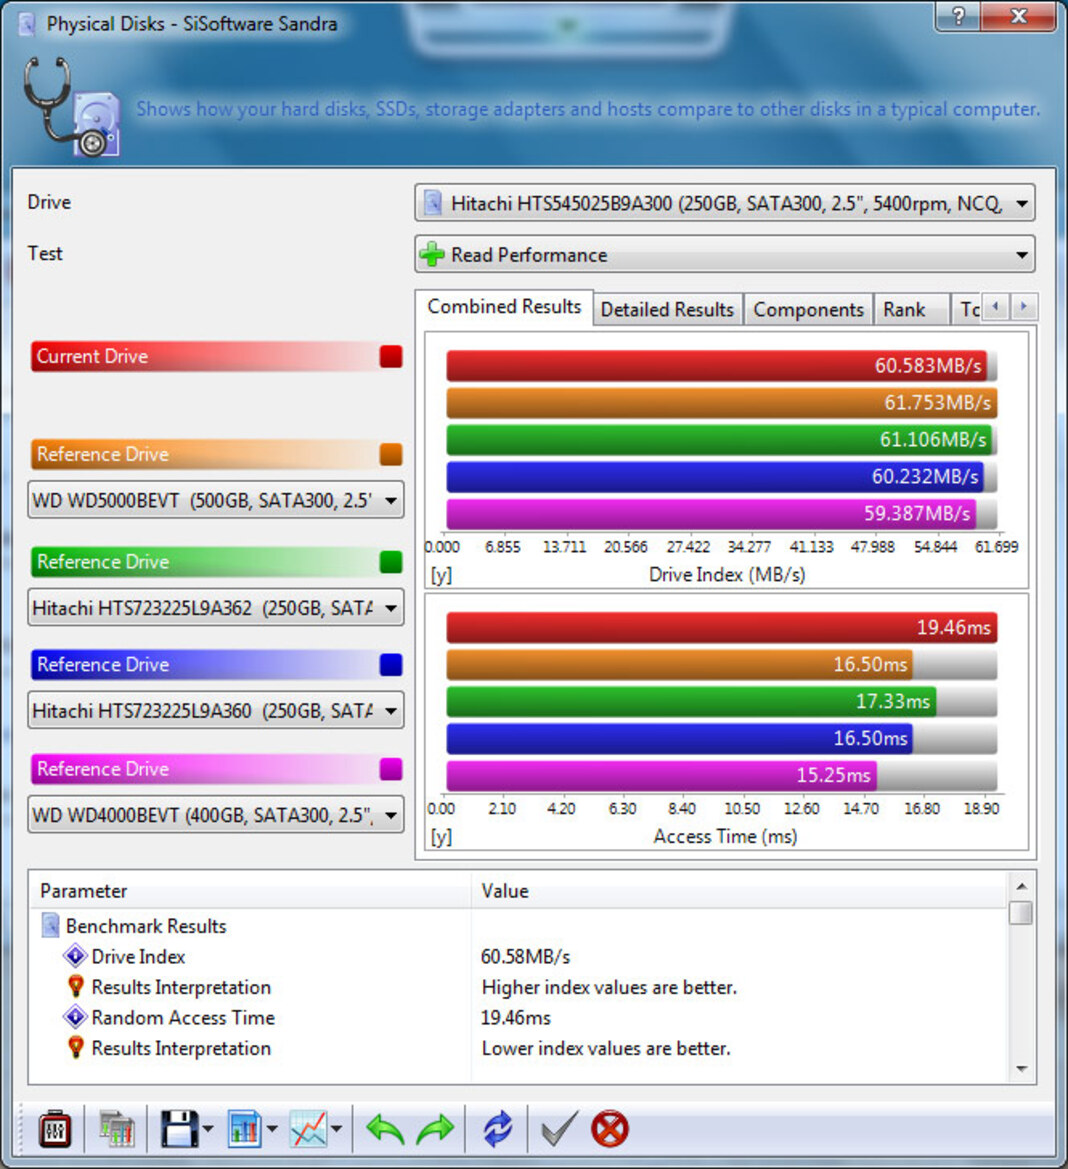
Task: Open the WD WD5000BEVT reference dropdown
Action: click(216, 500)
